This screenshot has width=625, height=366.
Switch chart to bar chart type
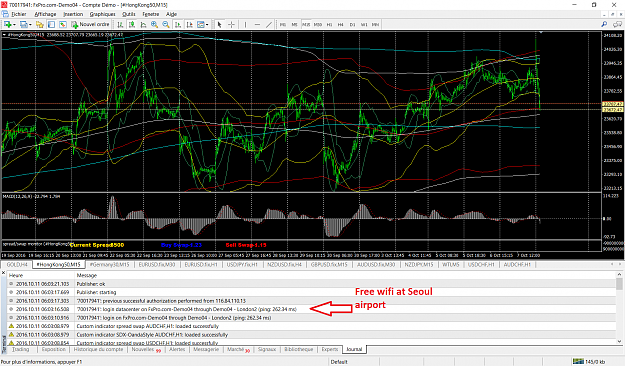pos(120,25)
